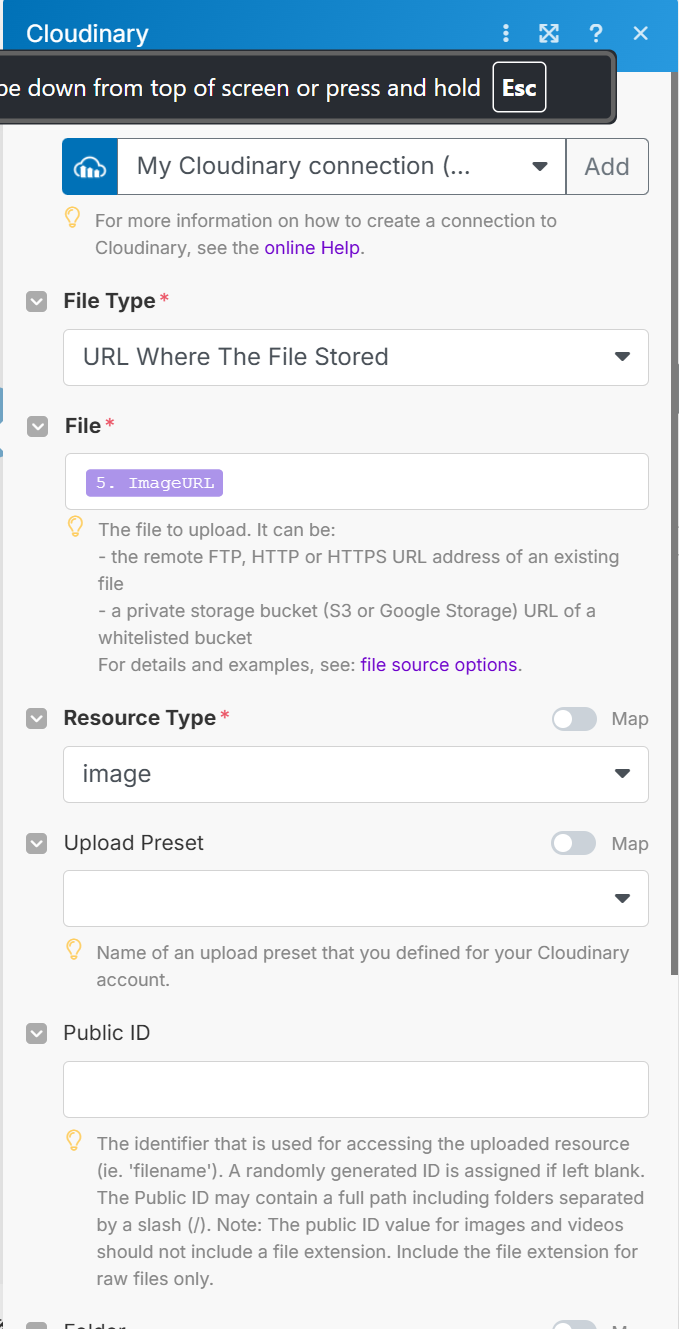Open the online Help link
679x1329 pixels.
point(312,247)
